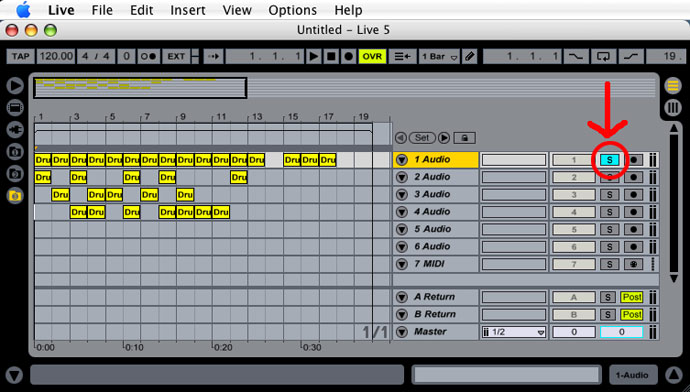Open the Device Browser icon
Screen dimensions: 690x392
(15, 108)
